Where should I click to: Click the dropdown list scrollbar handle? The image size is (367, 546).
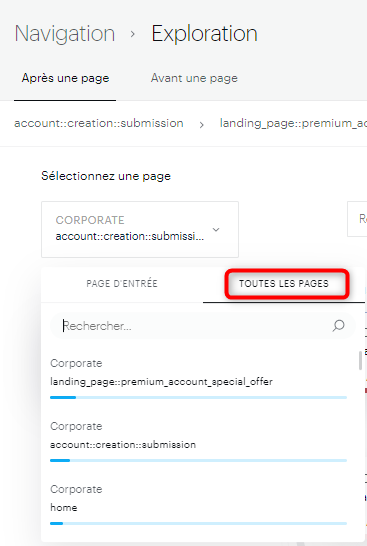pyautogui.click(x=360, y=360)
